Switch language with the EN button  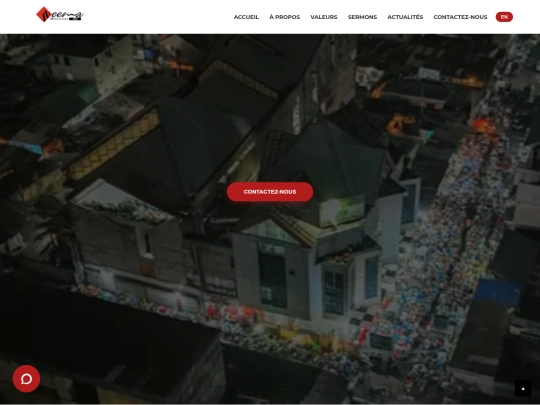tap(504, 17)
